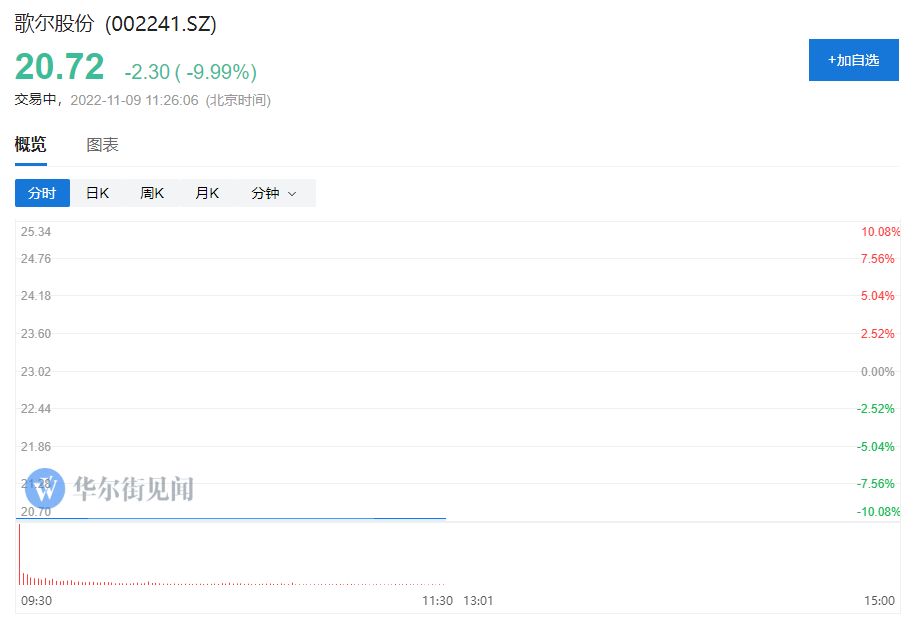Click the timestamp 2022-11-09 11:26:06
Screen dimensions: 918x621
[x=135, y=100]
